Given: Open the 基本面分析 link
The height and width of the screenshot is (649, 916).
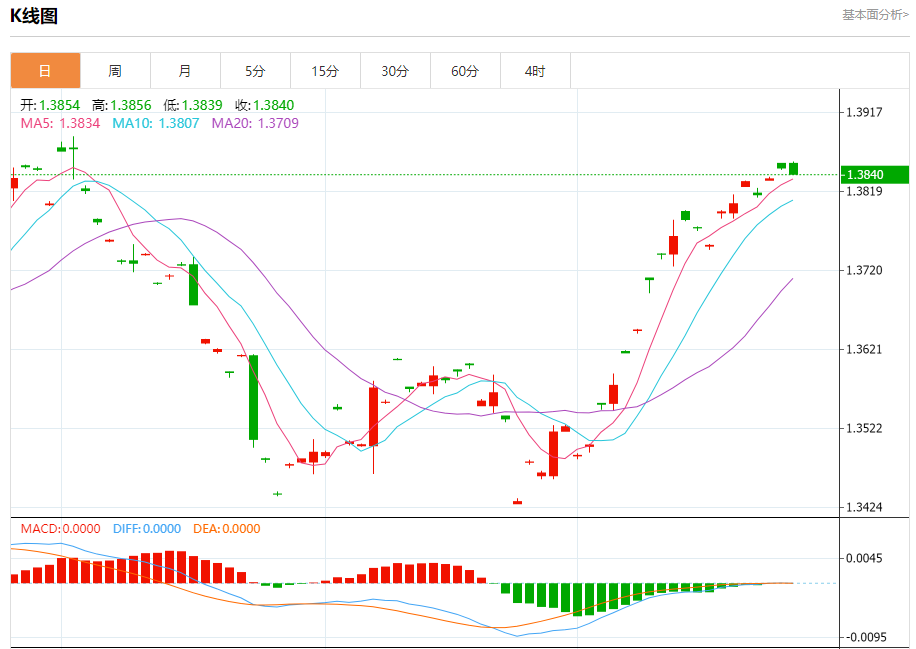Looking at the screenshot, I should click(875, 15).
